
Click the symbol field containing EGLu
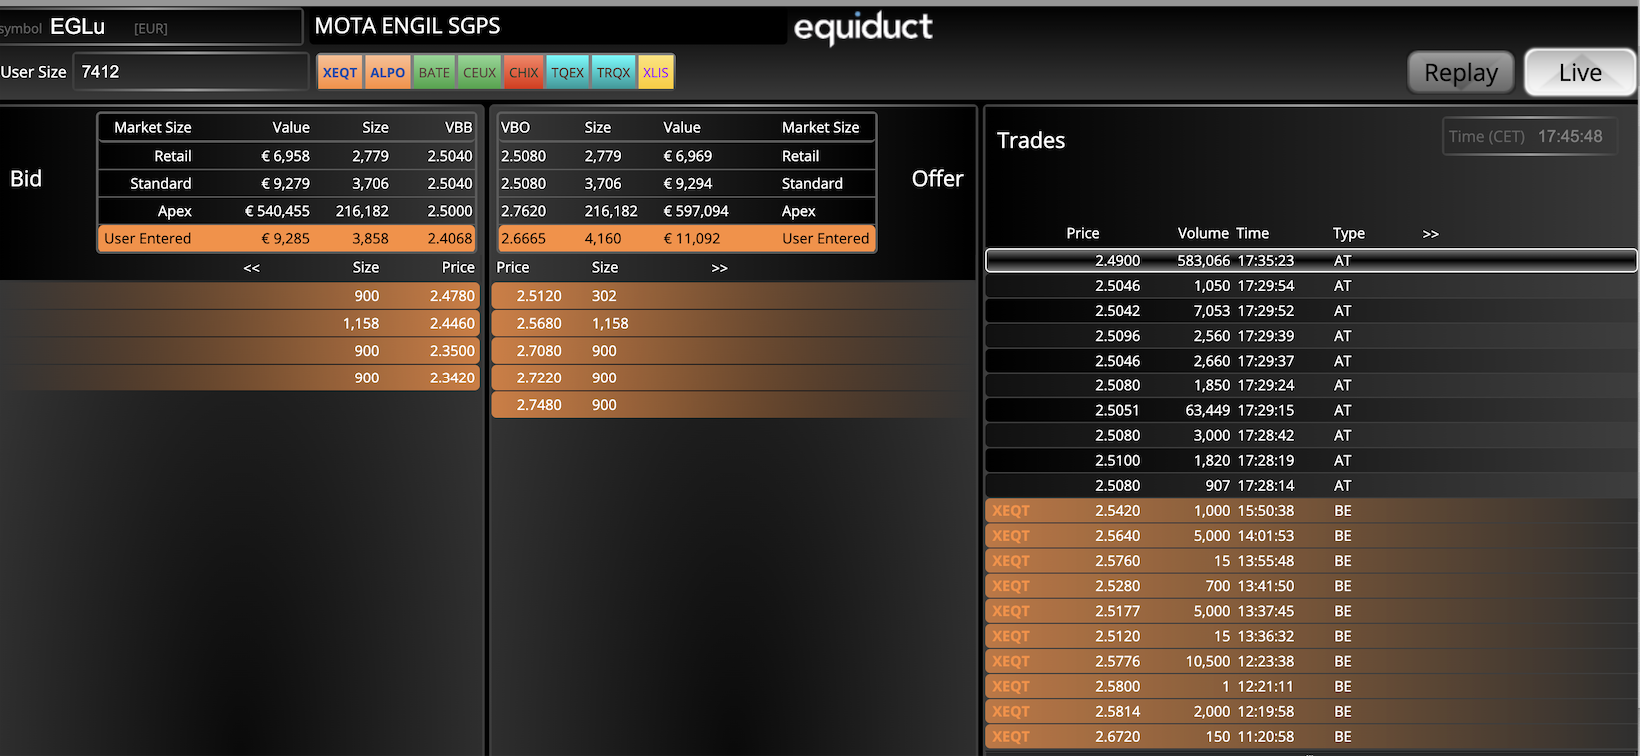point(151,27)
